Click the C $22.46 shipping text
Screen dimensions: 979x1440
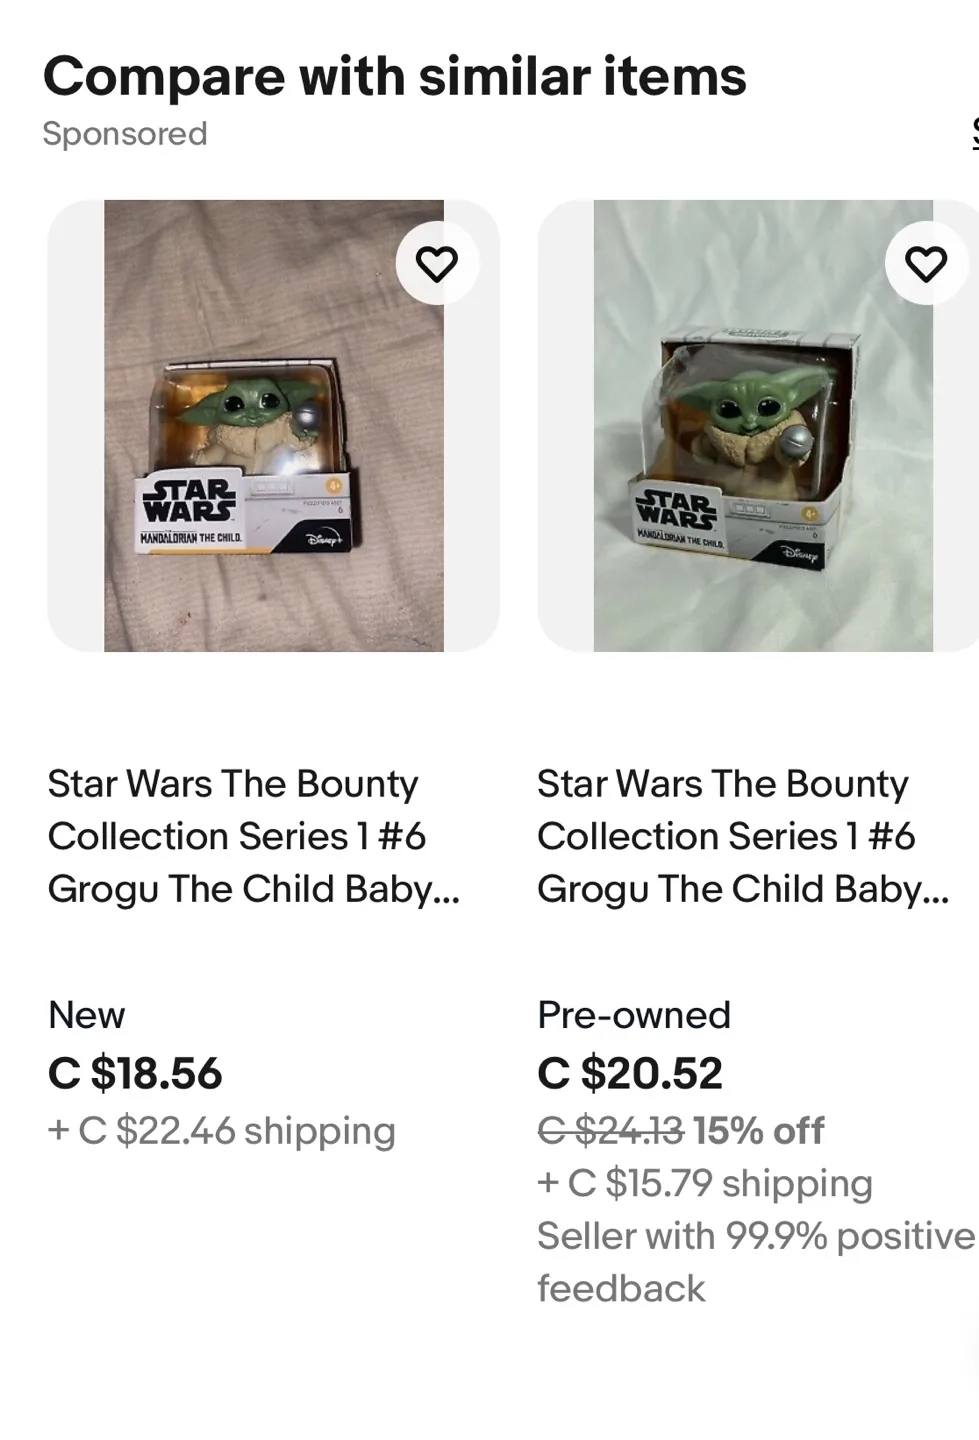[221, 1131]
